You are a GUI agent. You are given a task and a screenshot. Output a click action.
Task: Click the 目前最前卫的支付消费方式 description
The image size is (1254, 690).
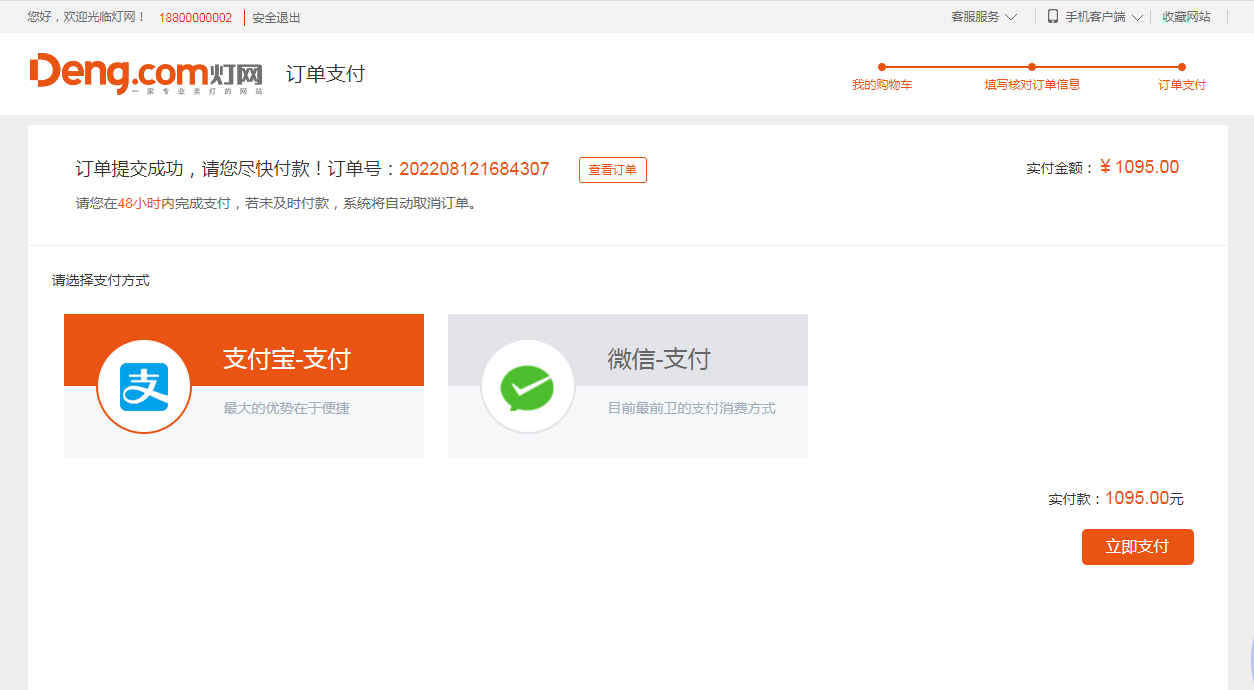[x=692, y=408]
